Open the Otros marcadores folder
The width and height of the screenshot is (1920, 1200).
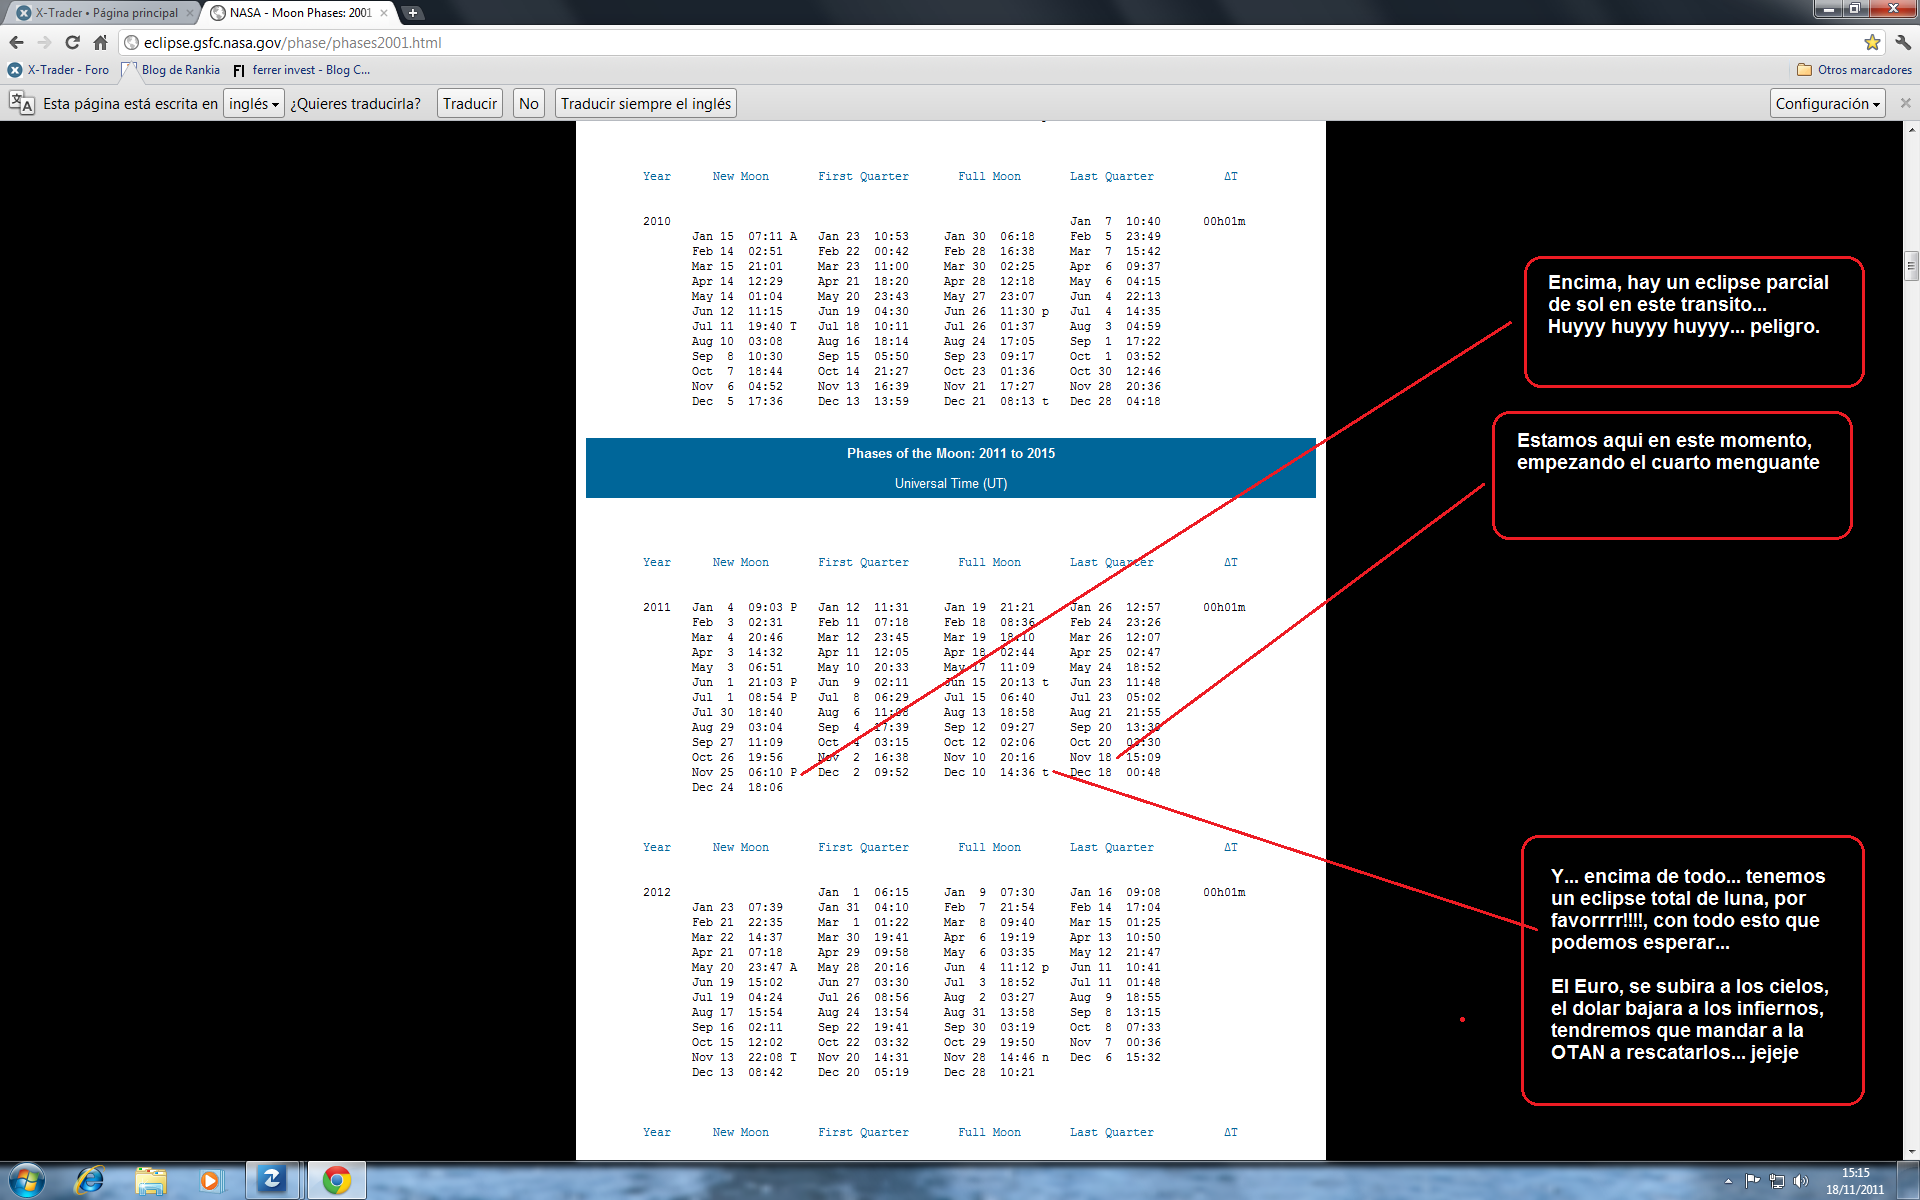[x=1854, y=70]
